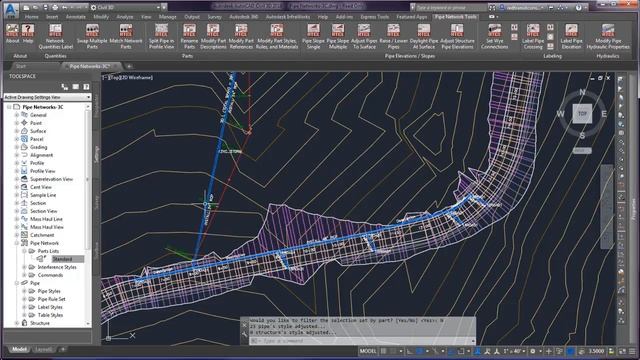
Task: Open the Pipe Elevations / Slopes panel title
Action: (x=410, y=56)
